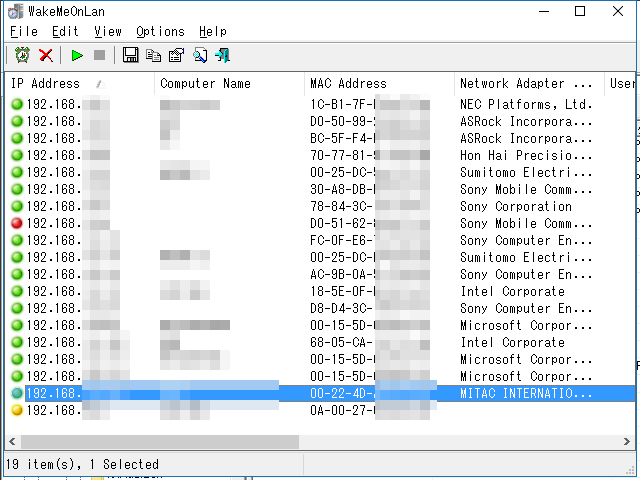The width and height of the screenshot is (640, 480).
Task: Select the row with MAC 18-5E-0F Intel Corporate
Action: point(320,291)
